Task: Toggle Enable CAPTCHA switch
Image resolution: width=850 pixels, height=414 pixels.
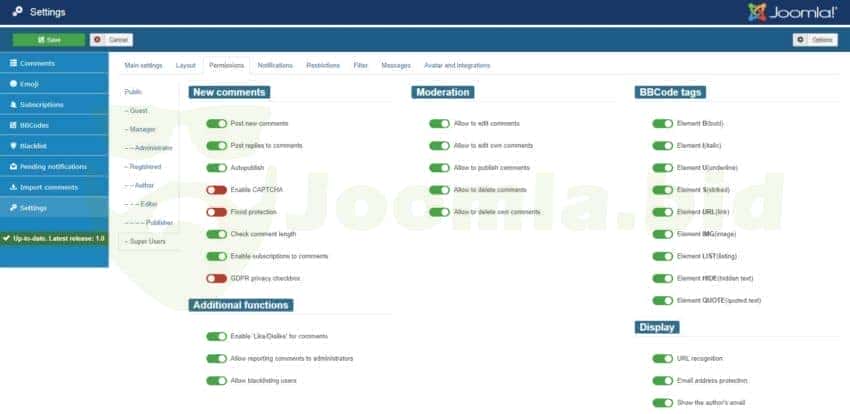Action: tap(216, 190)
